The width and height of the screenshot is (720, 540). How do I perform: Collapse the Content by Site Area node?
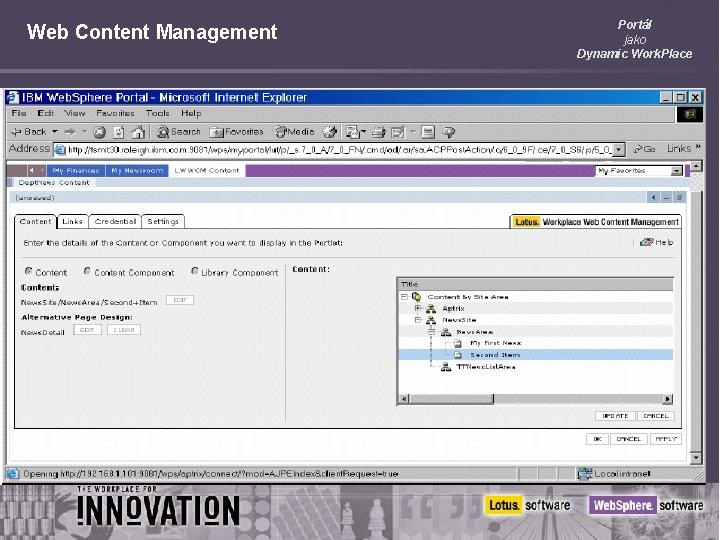point(404,297)
